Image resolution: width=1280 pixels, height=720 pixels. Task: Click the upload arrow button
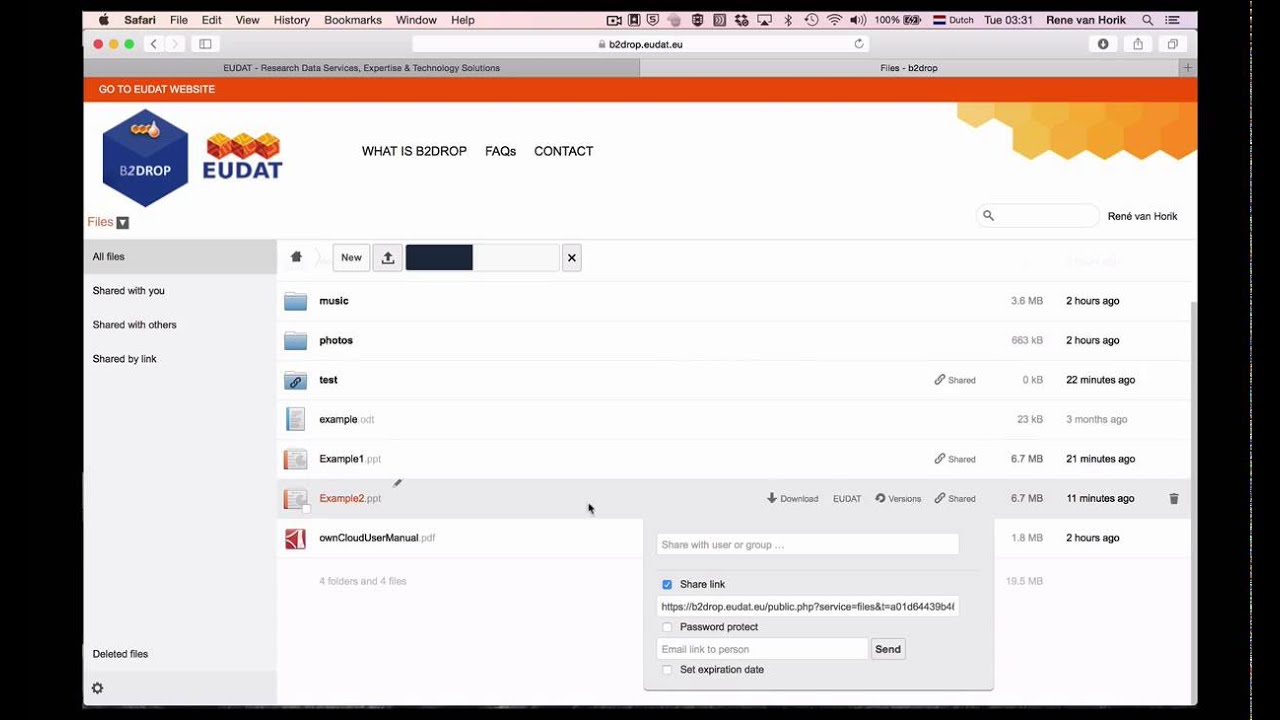pyautogui.click(x=388, y=258)
